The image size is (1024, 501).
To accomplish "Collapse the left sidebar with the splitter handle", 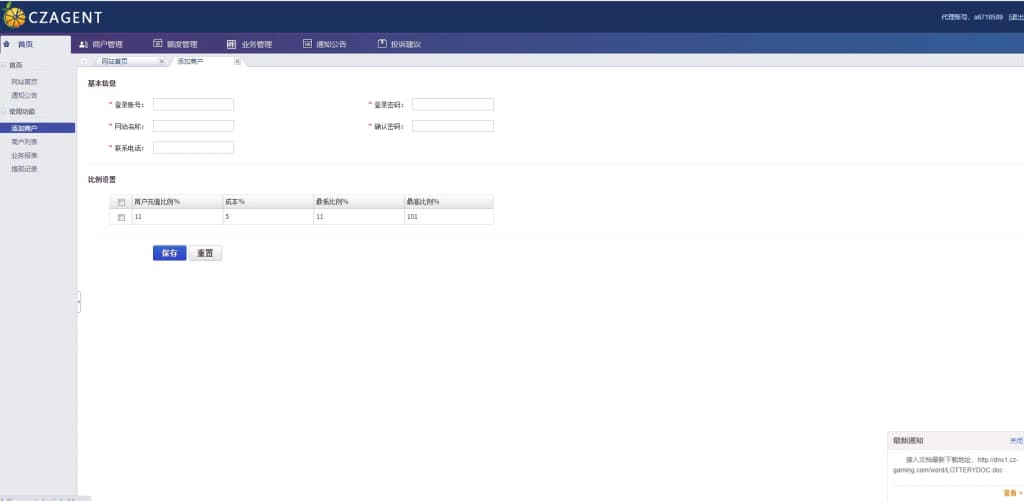I will pyautogui.click(x=78, y=302).
